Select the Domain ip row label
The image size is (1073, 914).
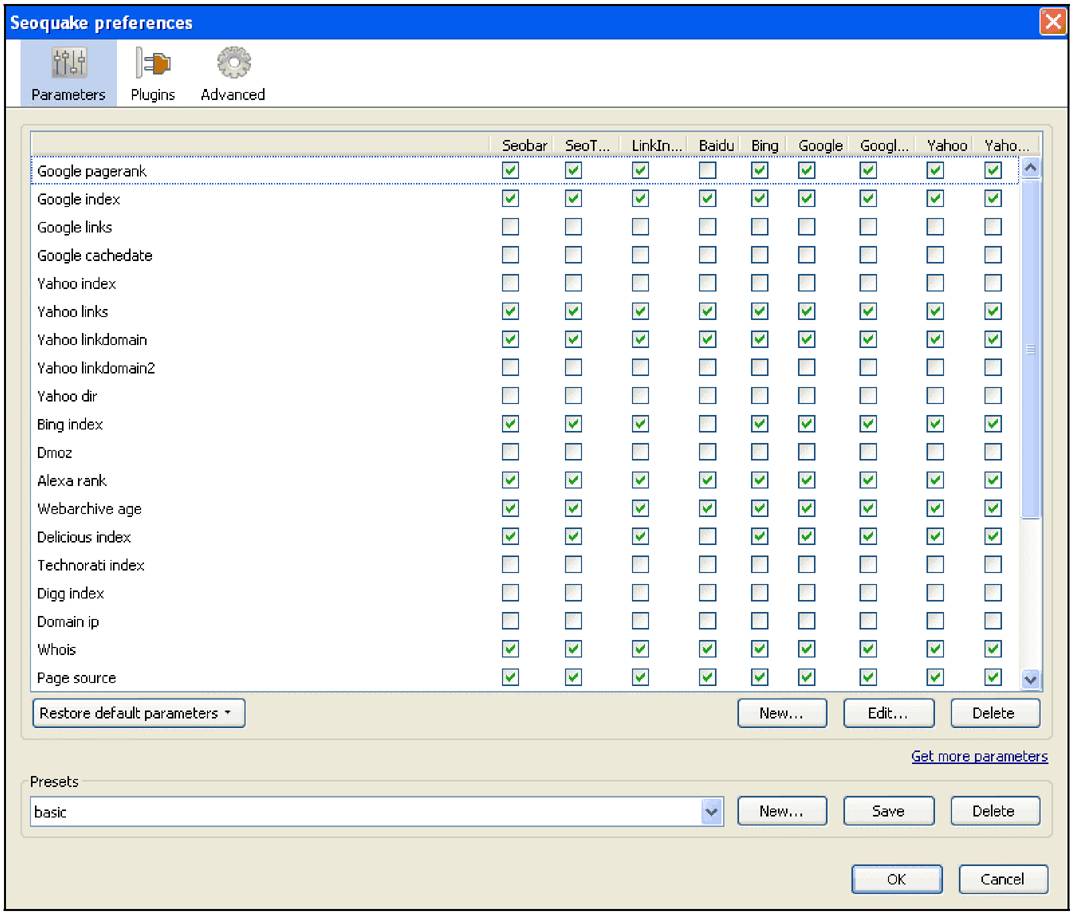[x=68, y=621]
